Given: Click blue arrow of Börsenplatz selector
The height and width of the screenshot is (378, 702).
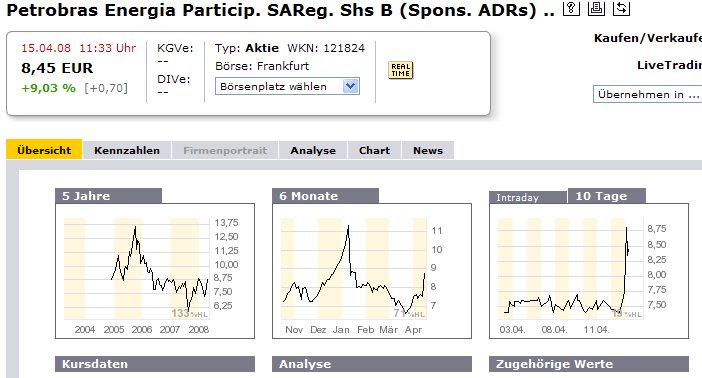Looking at the screenshot, I should [x=351, y=86].
